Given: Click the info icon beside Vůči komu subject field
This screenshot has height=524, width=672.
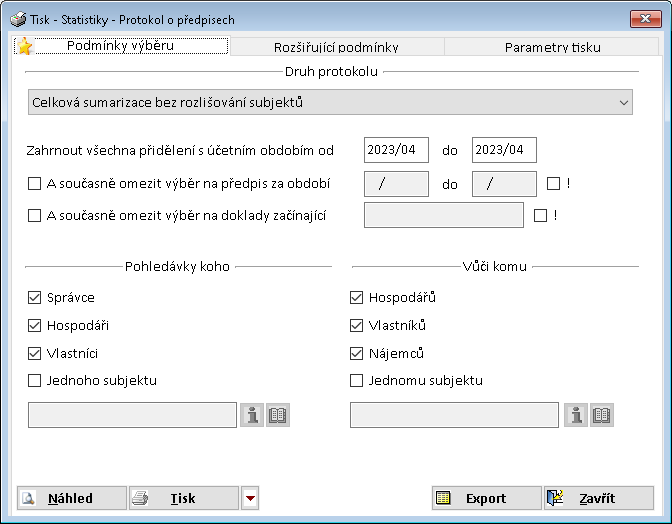Looking at the screenshot, I should 575,416.
